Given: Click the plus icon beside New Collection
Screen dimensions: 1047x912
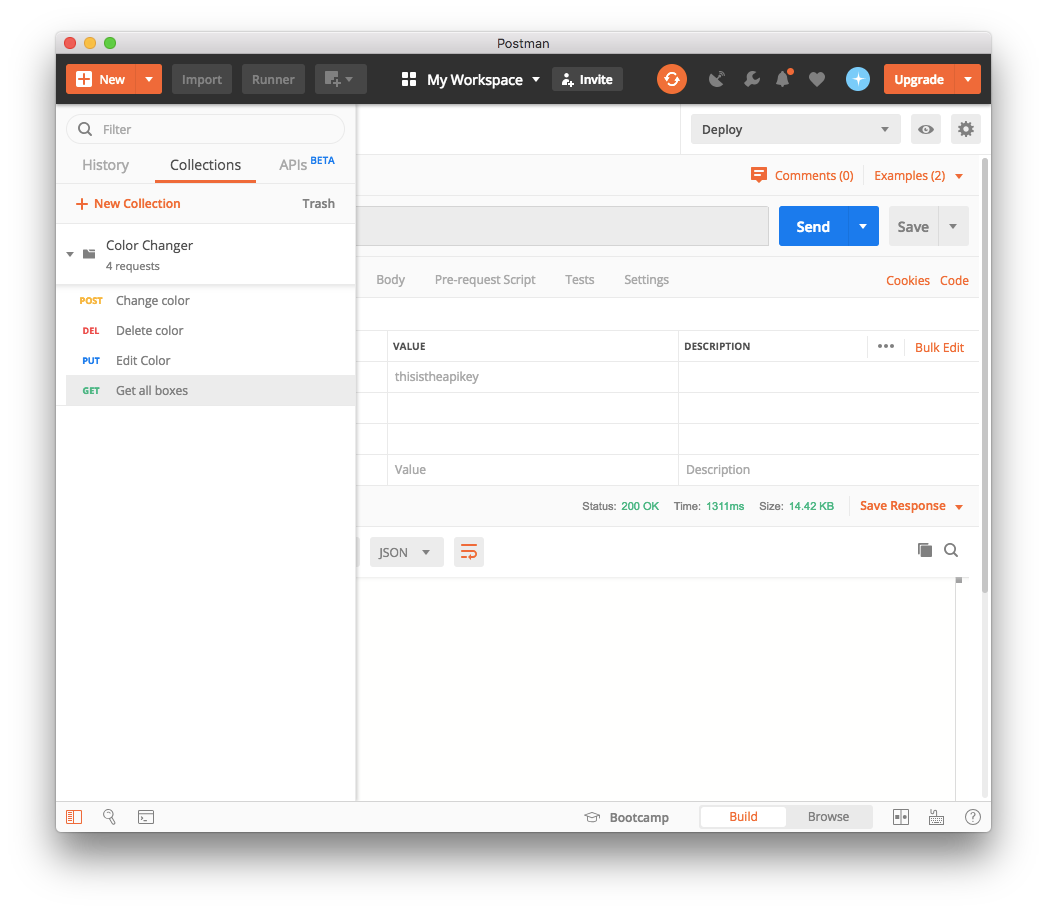Looking at the screenshot, I should tap(81, 204).
